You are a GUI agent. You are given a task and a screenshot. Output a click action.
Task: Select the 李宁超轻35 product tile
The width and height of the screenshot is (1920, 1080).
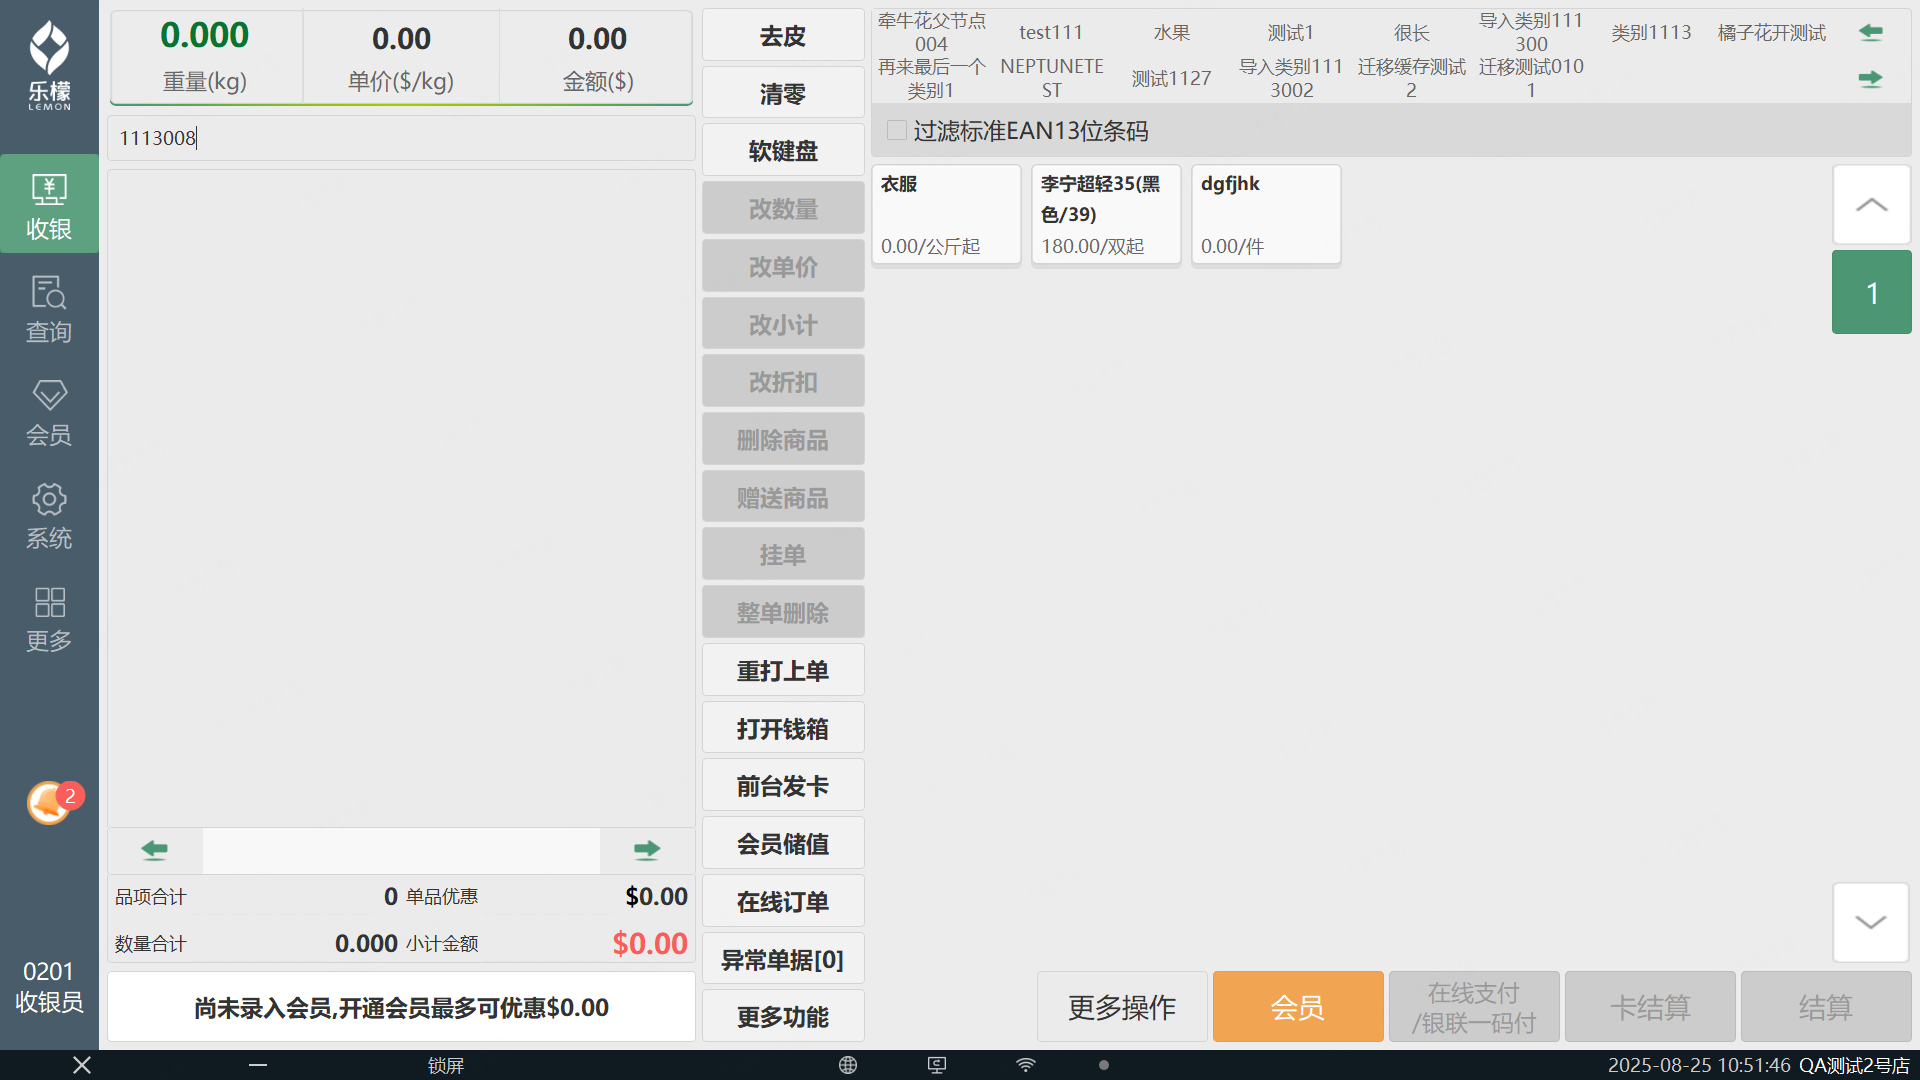pos(1105,215)
